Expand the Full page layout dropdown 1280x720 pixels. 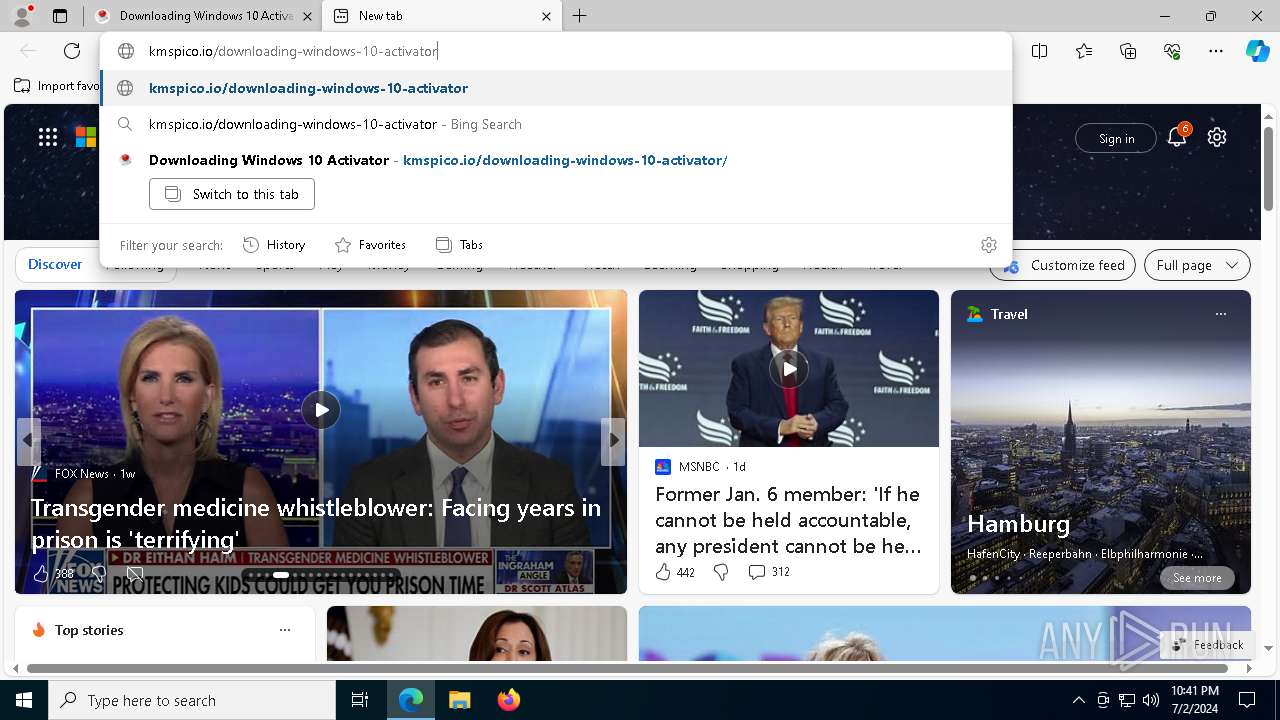1197,265
